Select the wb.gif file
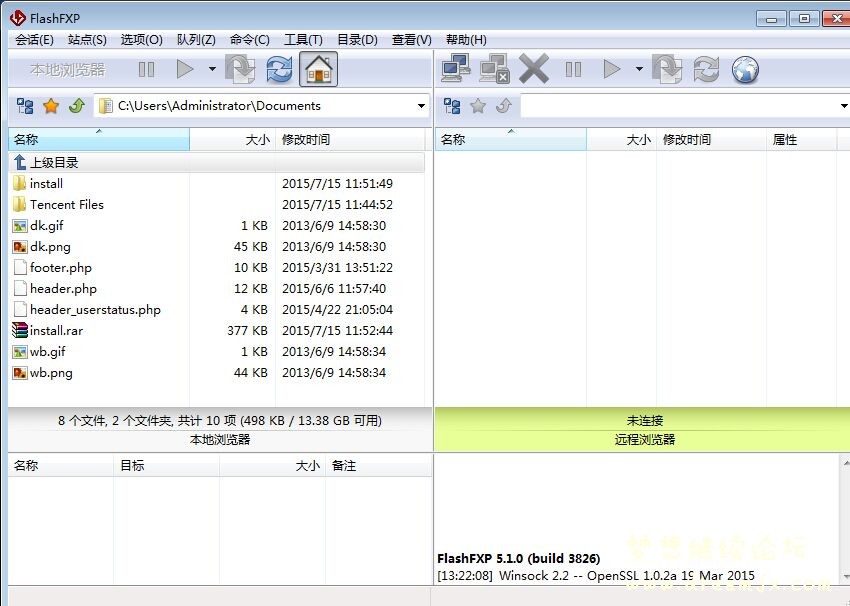The height and width of the screenshot is (606, 850). pyautogui.click(x=216, y=351)
